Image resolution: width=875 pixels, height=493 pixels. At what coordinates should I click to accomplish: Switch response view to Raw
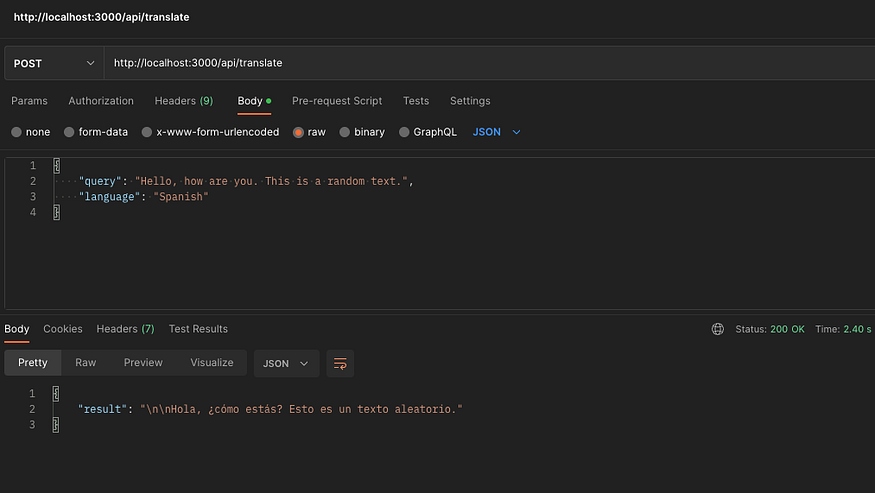pos(86,363)
